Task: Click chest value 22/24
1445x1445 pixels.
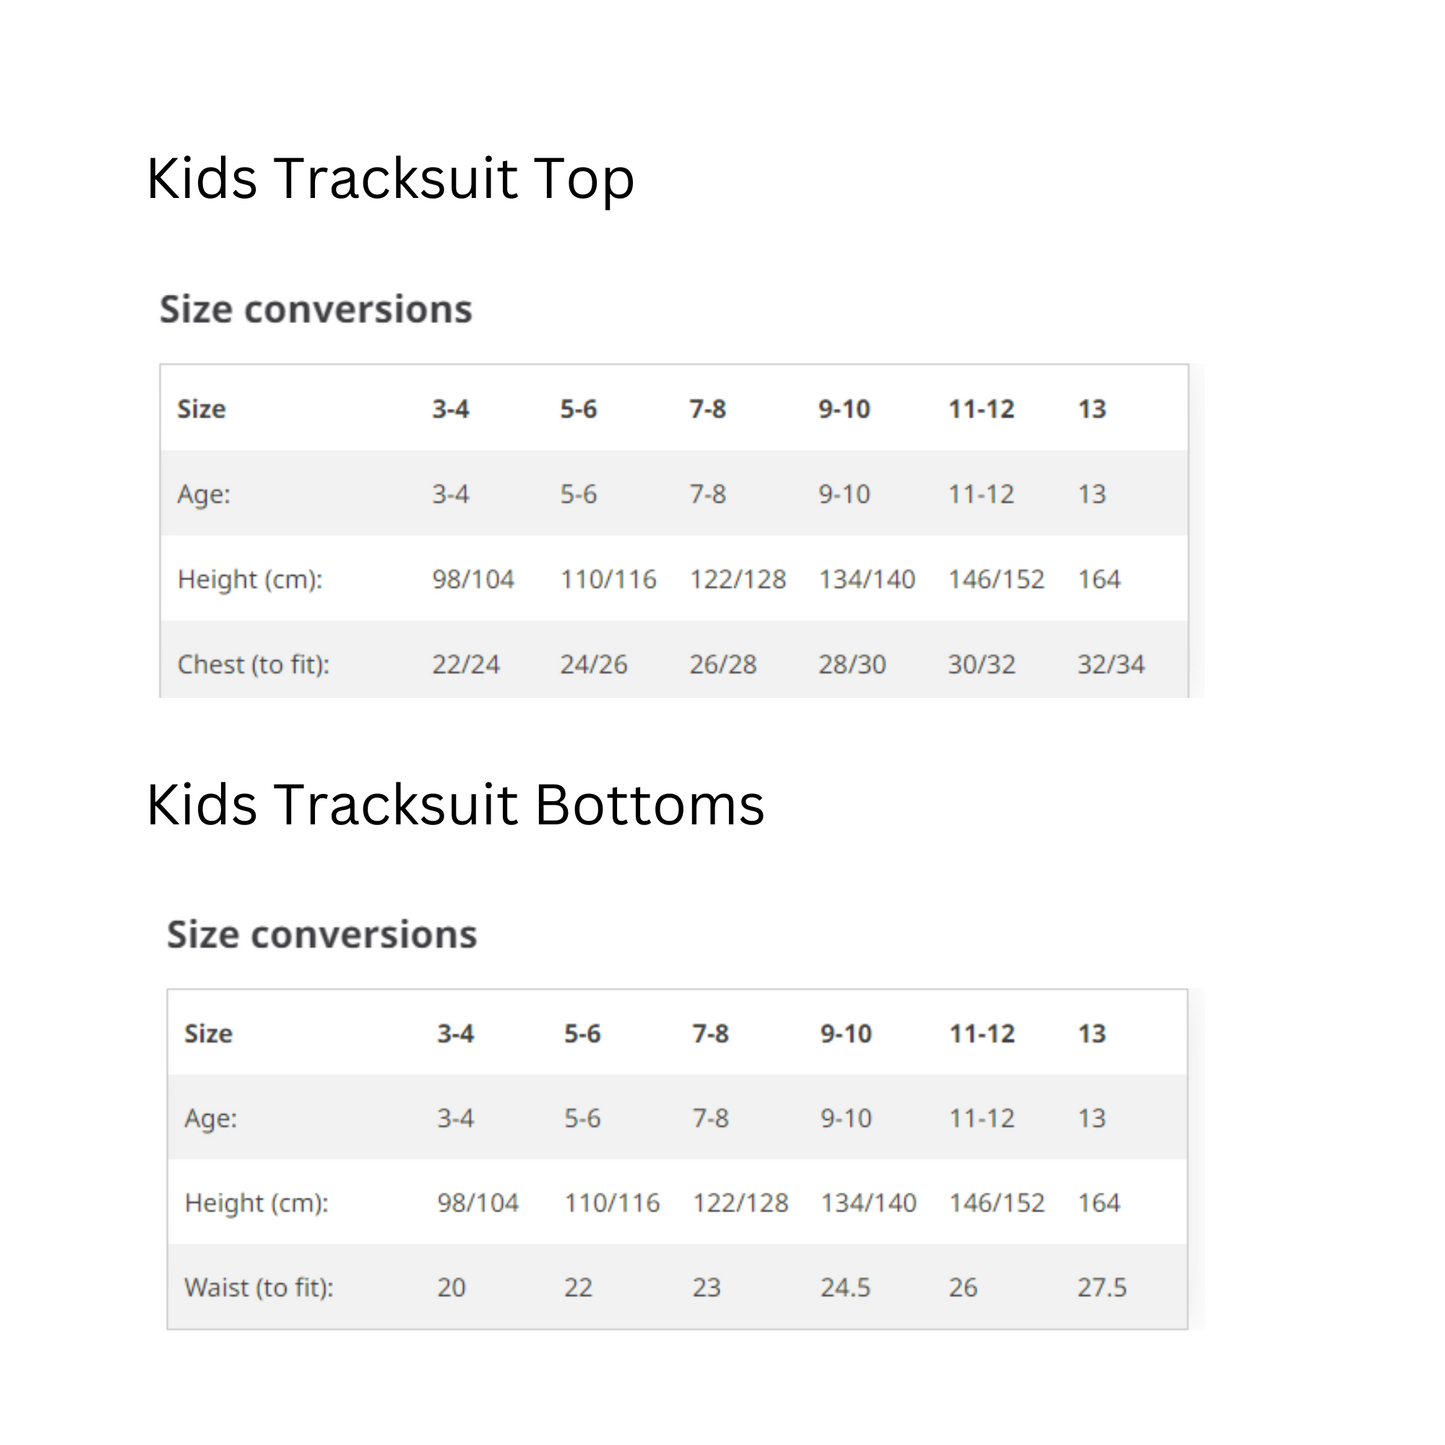Action: click(x=465, y=664)
